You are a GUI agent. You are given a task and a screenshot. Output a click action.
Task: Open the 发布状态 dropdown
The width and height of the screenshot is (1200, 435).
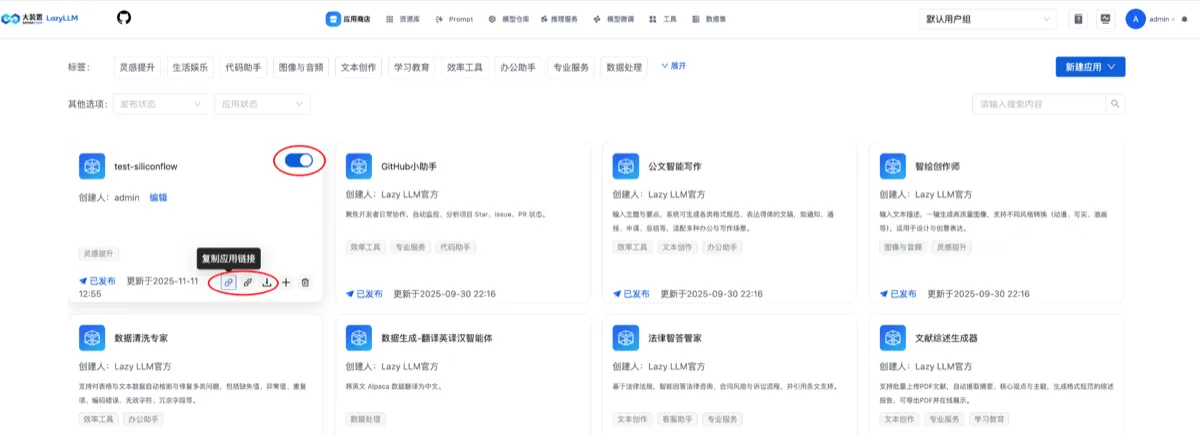pyautogui.click(x=160, y=104)
